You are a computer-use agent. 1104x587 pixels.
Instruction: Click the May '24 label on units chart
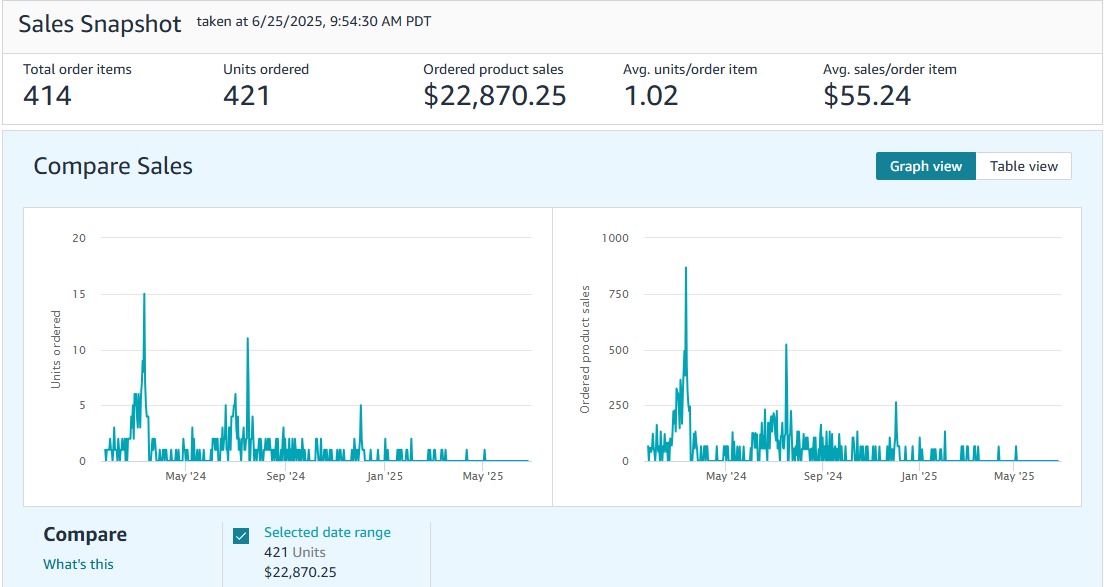coord(186,476)
